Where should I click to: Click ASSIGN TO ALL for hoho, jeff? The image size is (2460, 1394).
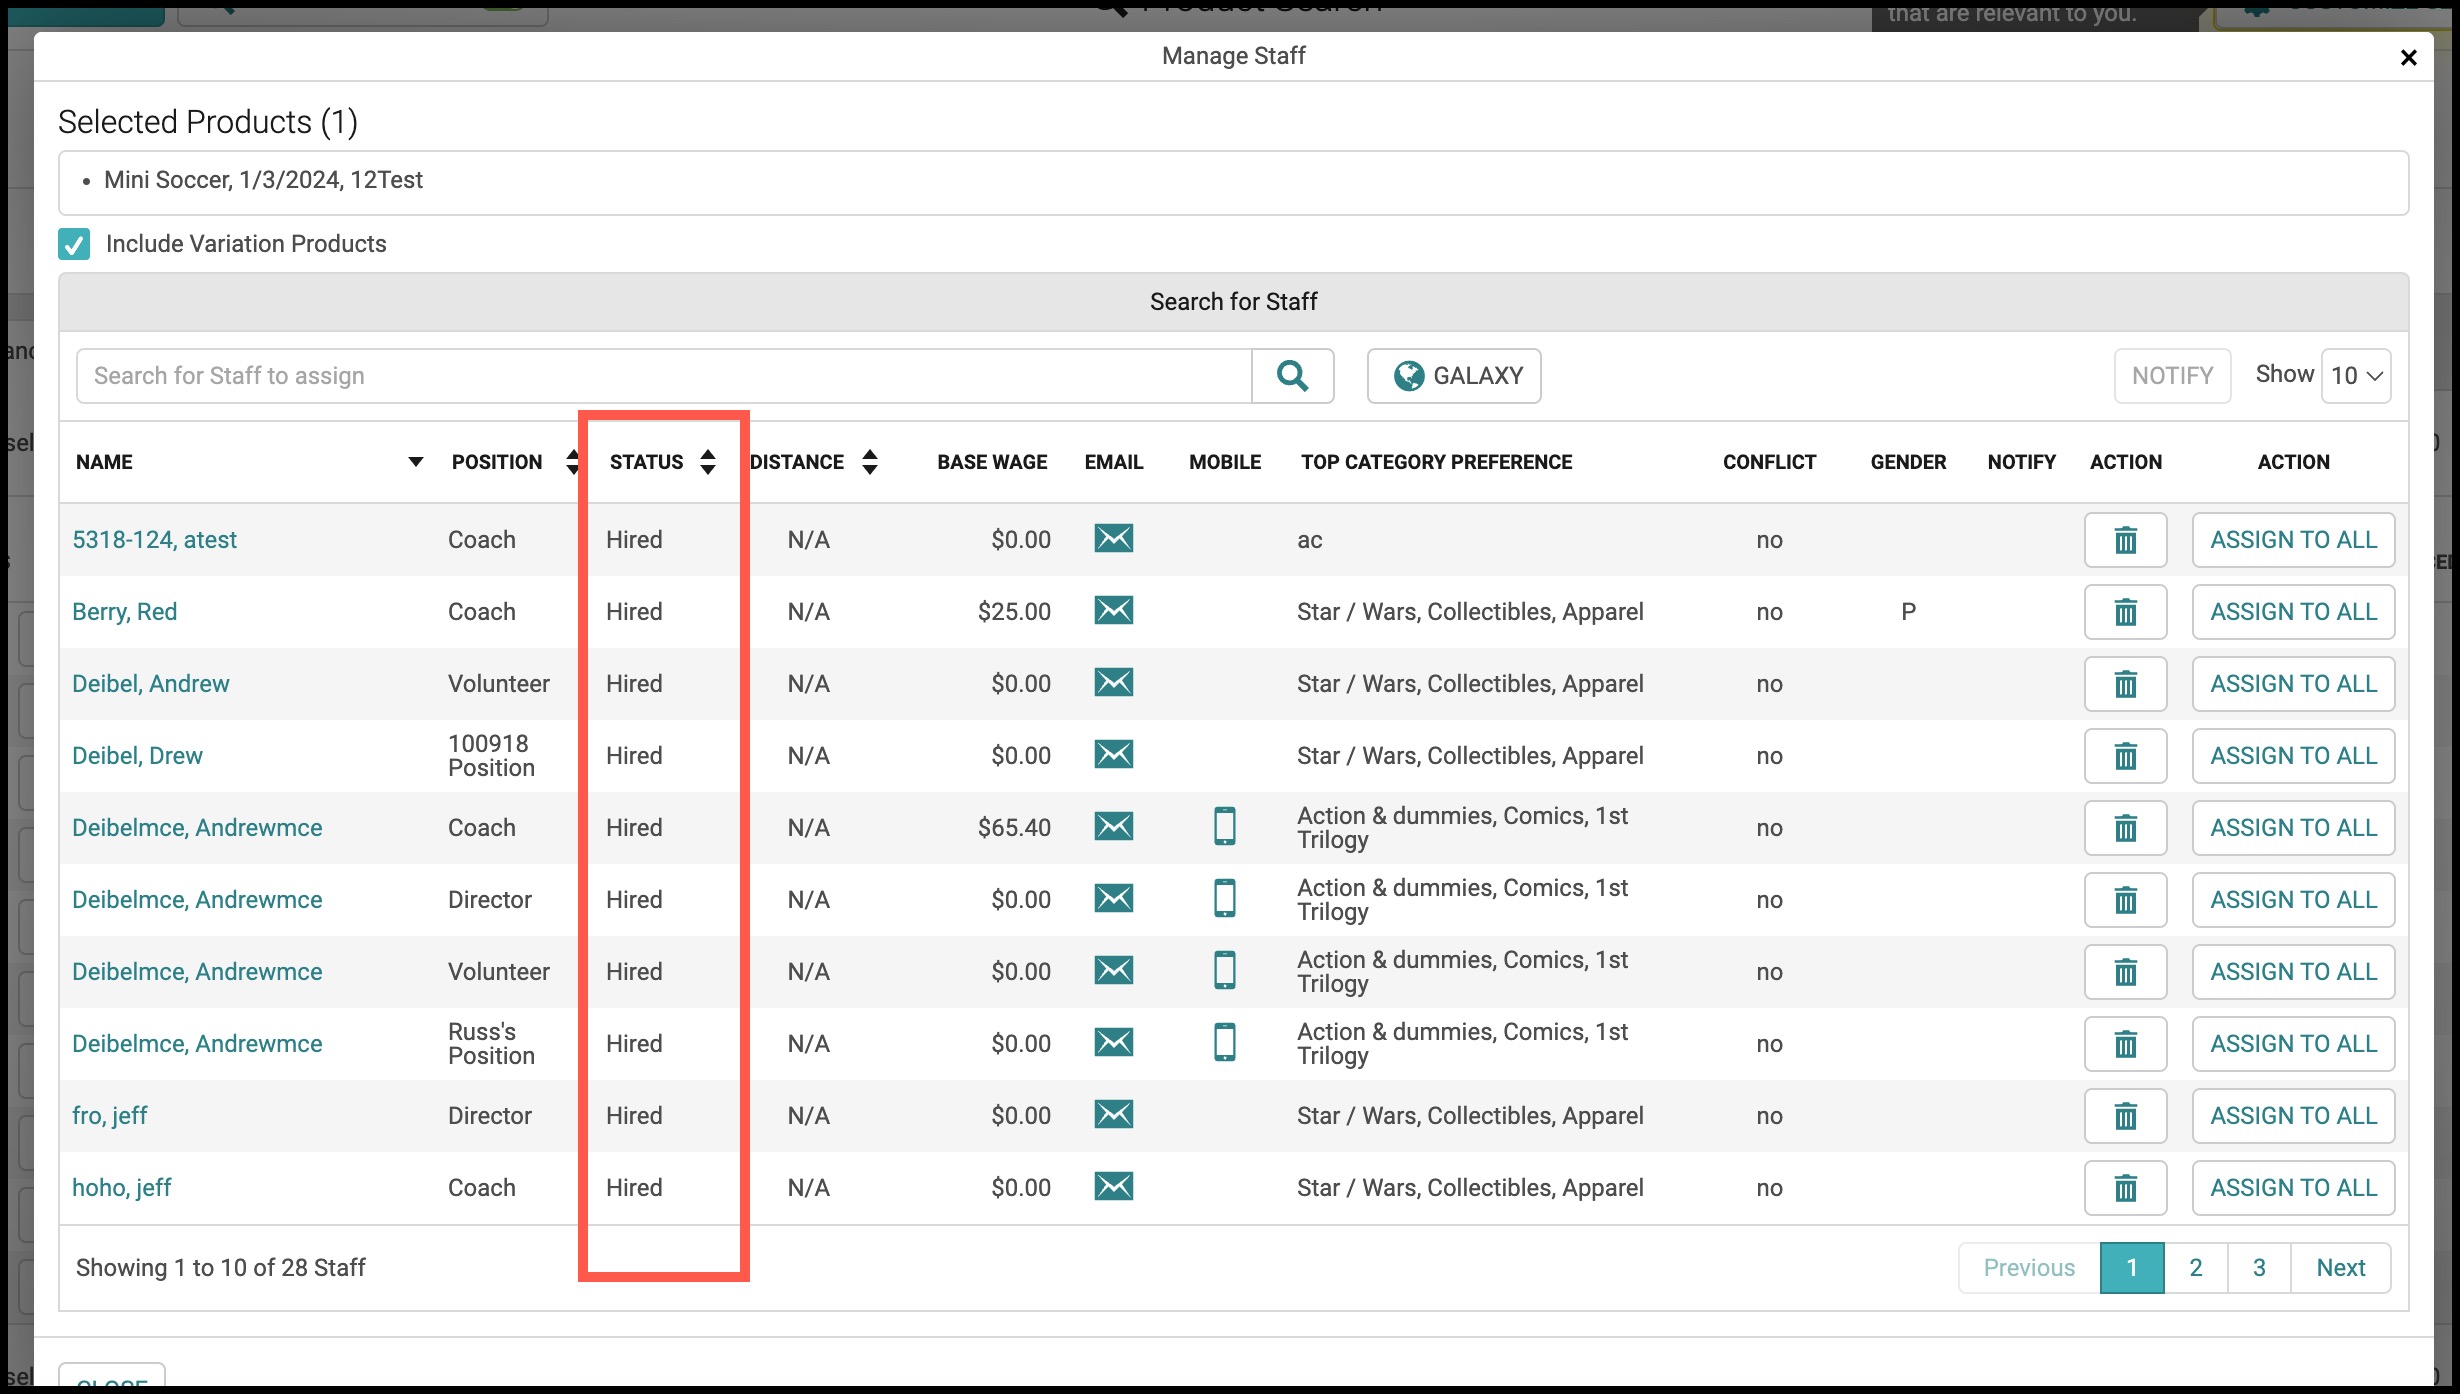(x=2293, y=1188)
